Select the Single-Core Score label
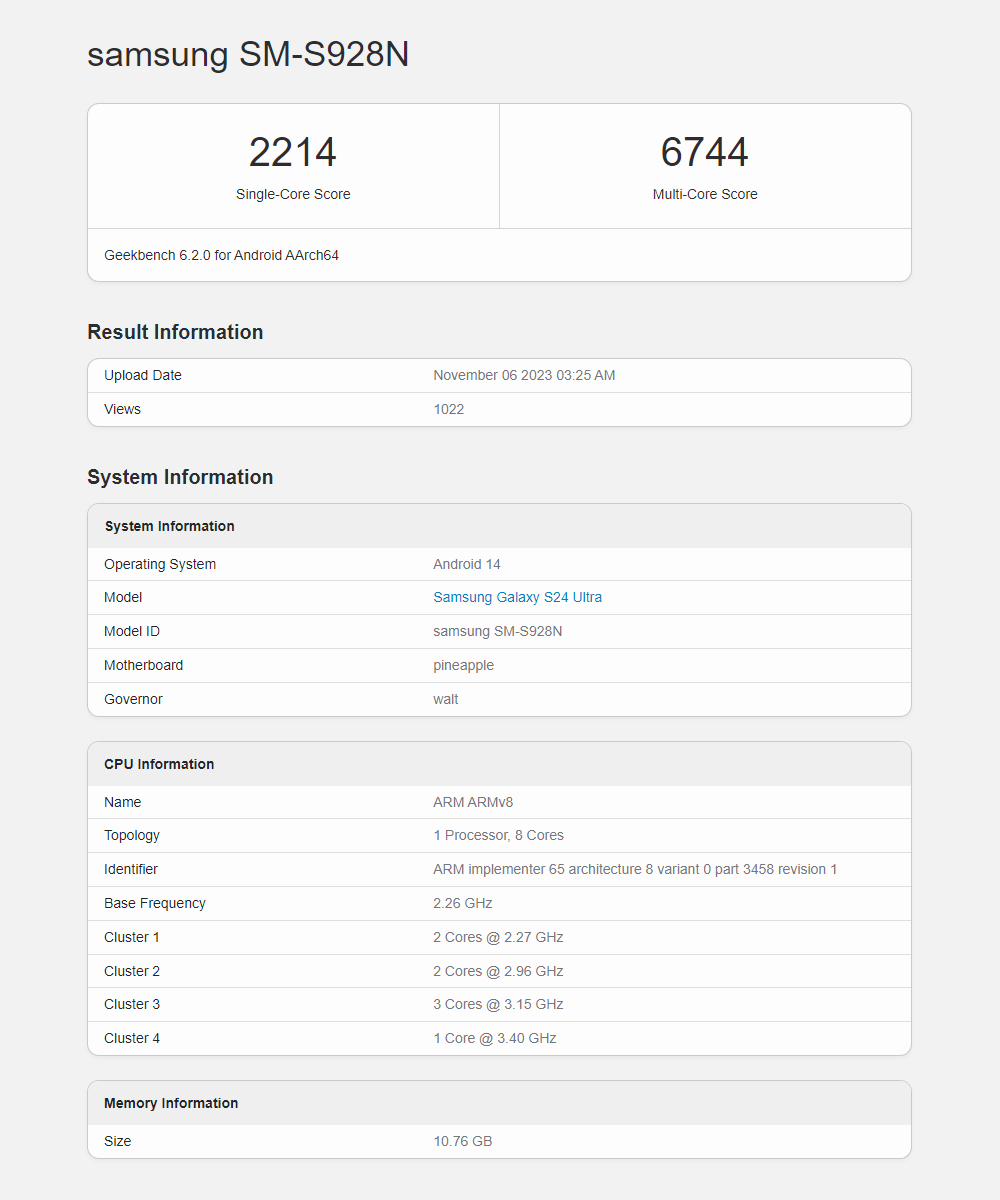Screen dimensions: 1000x1200 pos(293,194)
